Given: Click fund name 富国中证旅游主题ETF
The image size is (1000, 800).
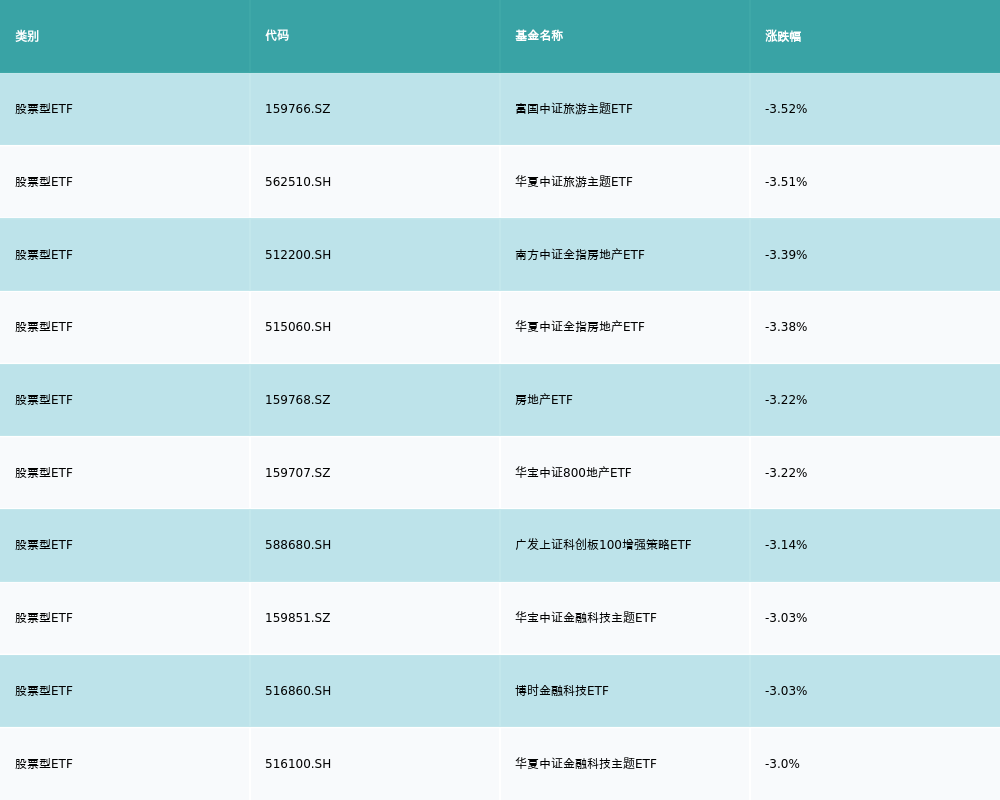Looking at the screenshot, I should coord(574,109).
